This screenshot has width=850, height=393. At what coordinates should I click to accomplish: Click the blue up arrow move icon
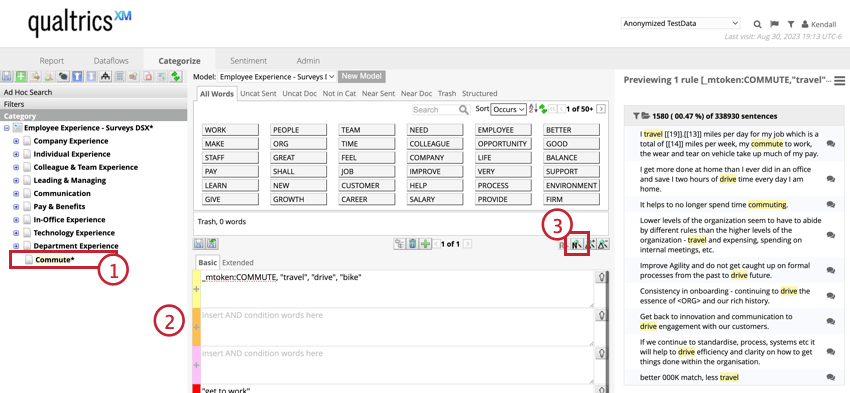(78, 76)
